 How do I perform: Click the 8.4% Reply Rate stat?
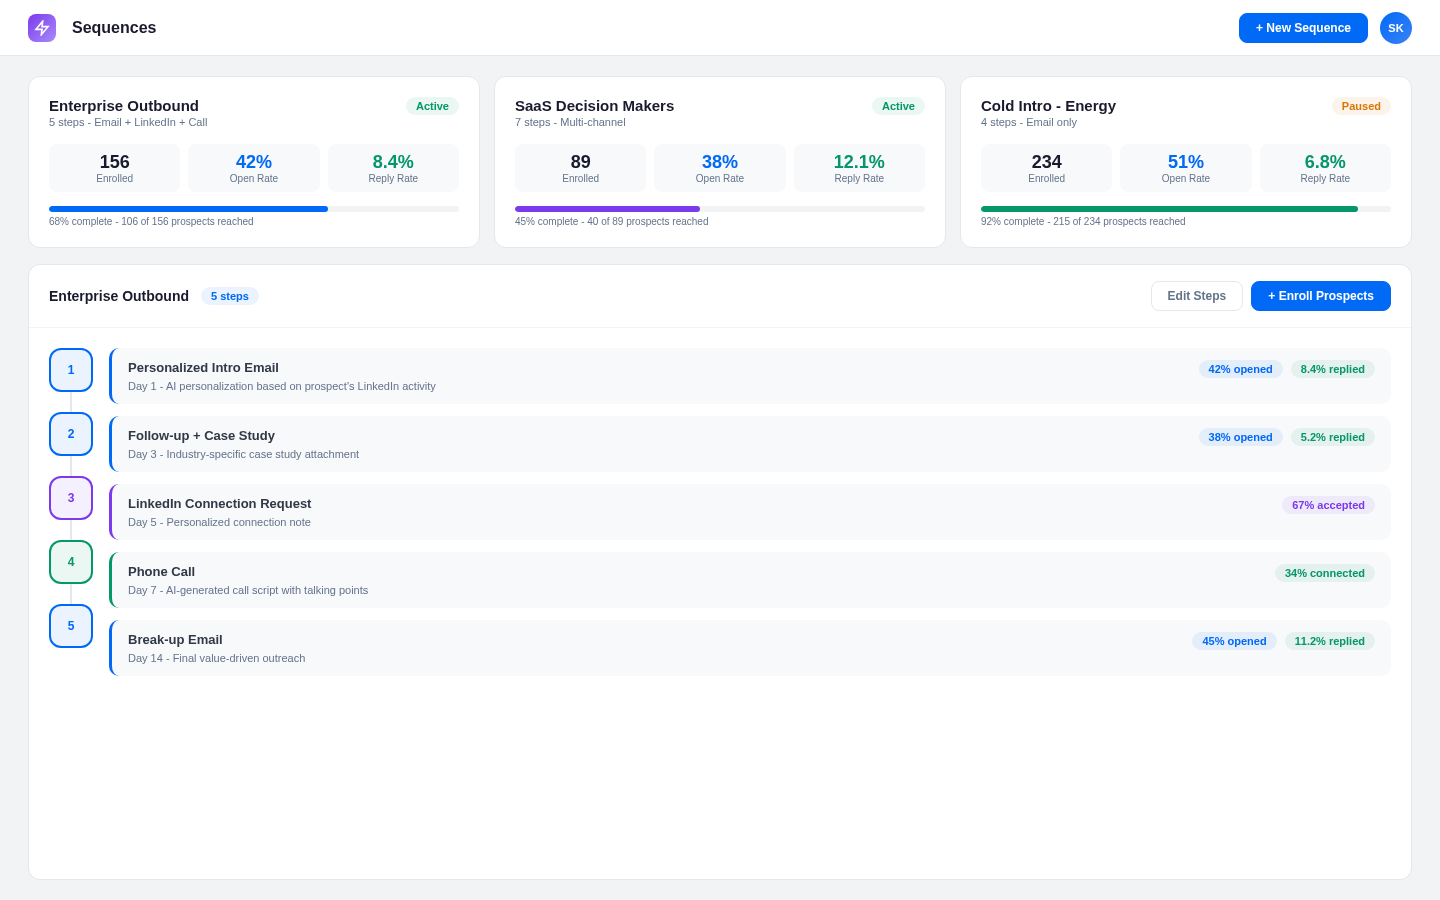tap(393, 168)
